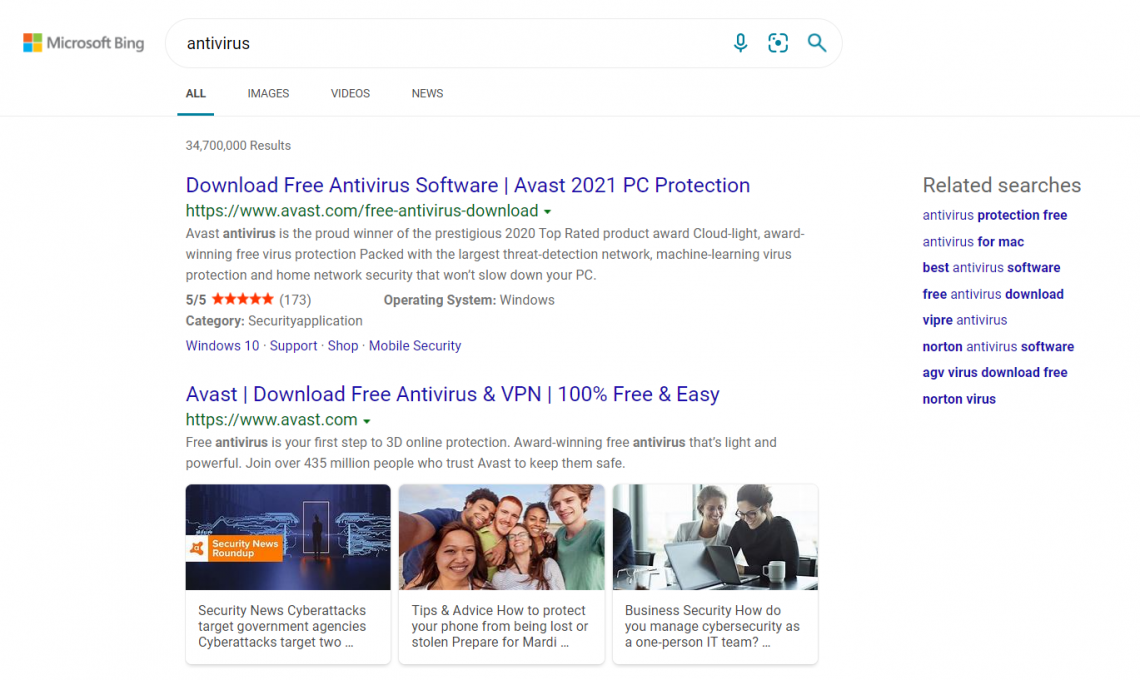
Task: Open 'Avast | Download Free Antivirus & VPN' result
Action: (x=452, y=394)
